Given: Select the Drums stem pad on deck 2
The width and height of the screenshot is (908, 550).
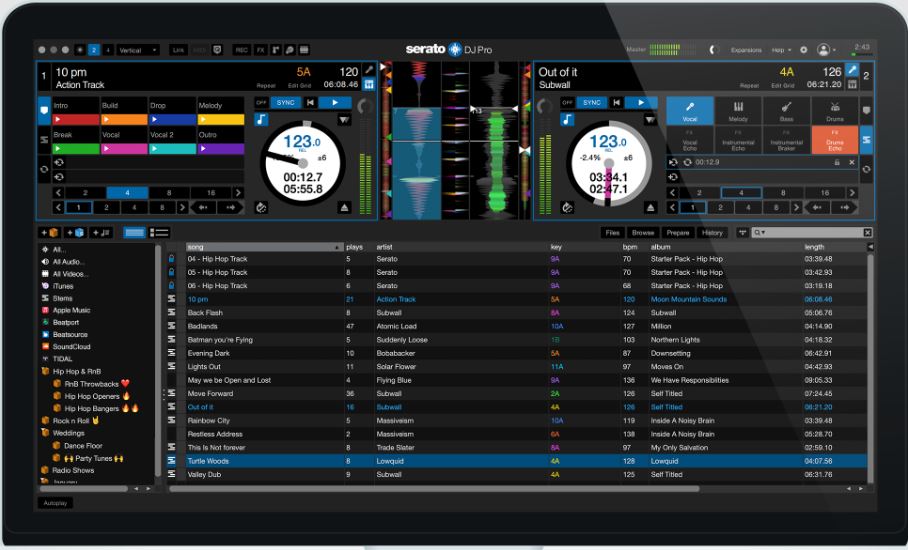Looking at the screenshot, I should 834,111.
